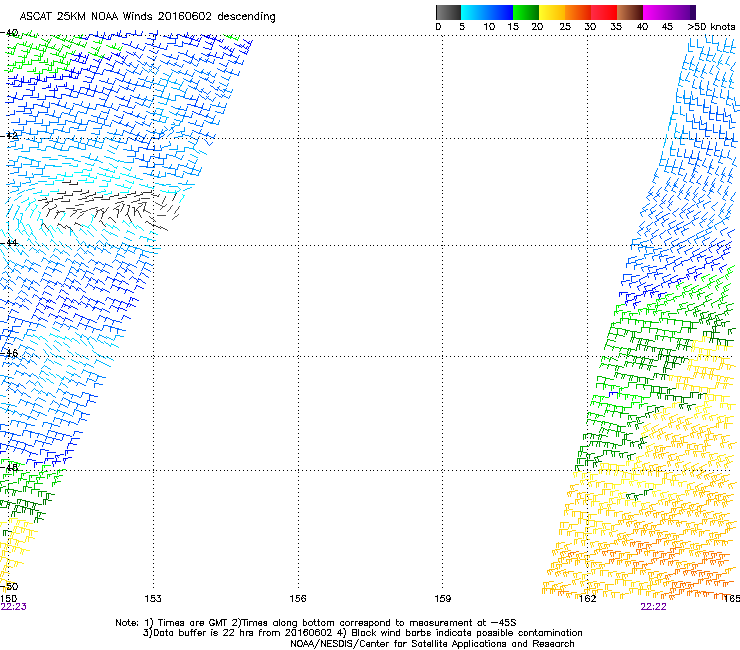The width and height of the screenshot is (740, 650).
Task: Click the purple time stamp 22:23
Action: point(14,607)
